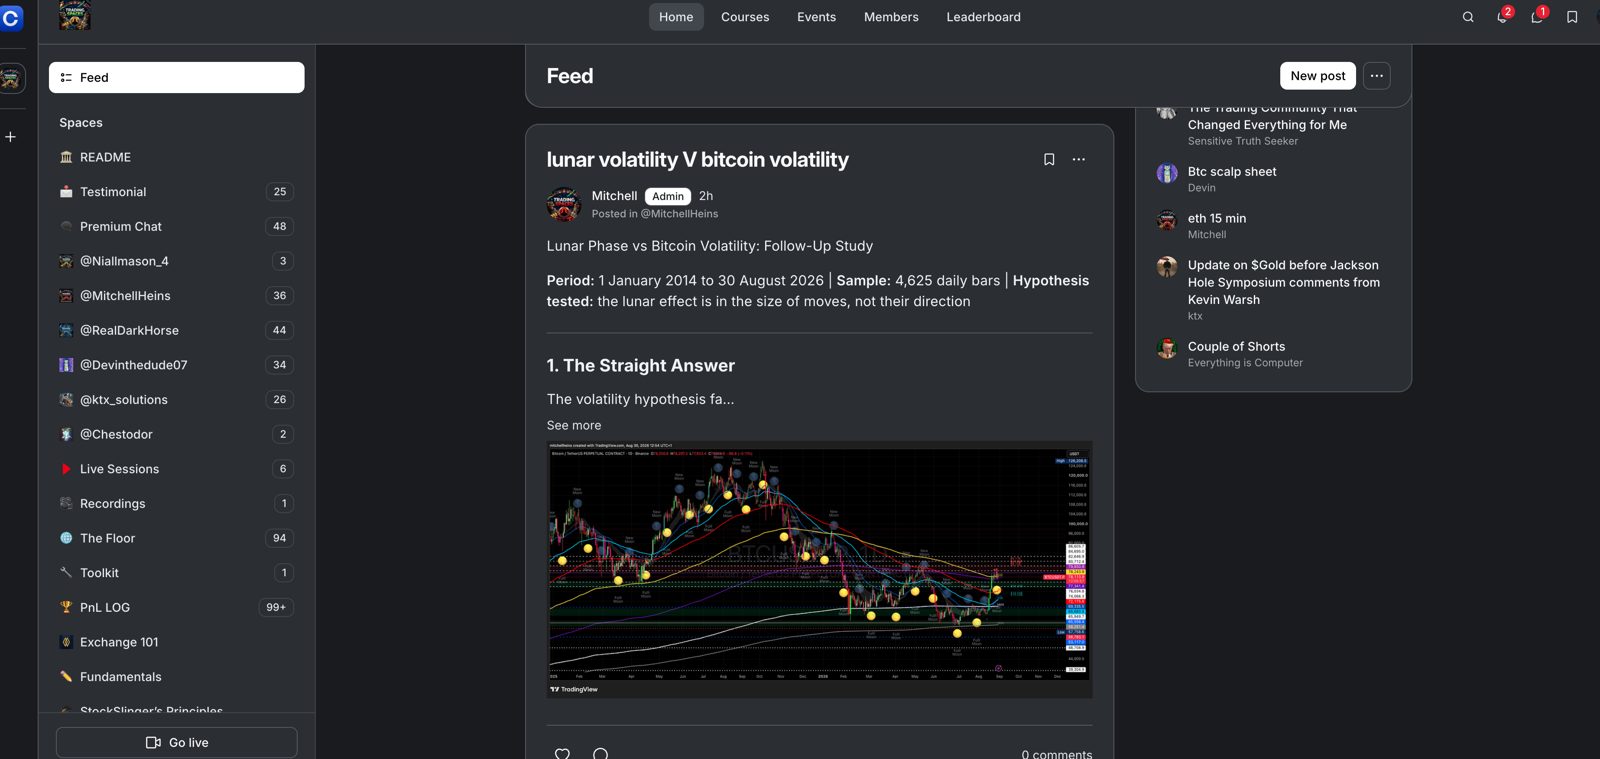Open @Chestodor space
Screen dimensions: 1600x759
(x=176, y=434)
